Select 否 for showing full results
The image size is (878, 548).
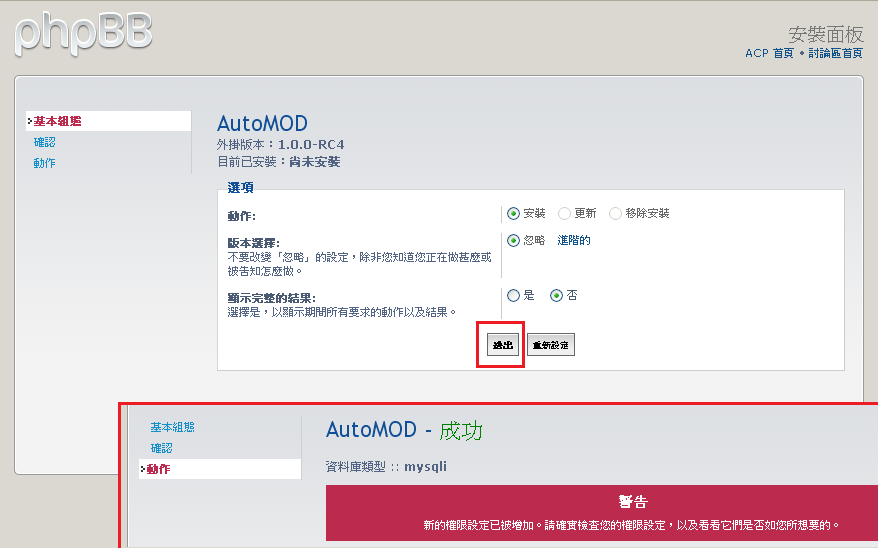tap(556, 295)
